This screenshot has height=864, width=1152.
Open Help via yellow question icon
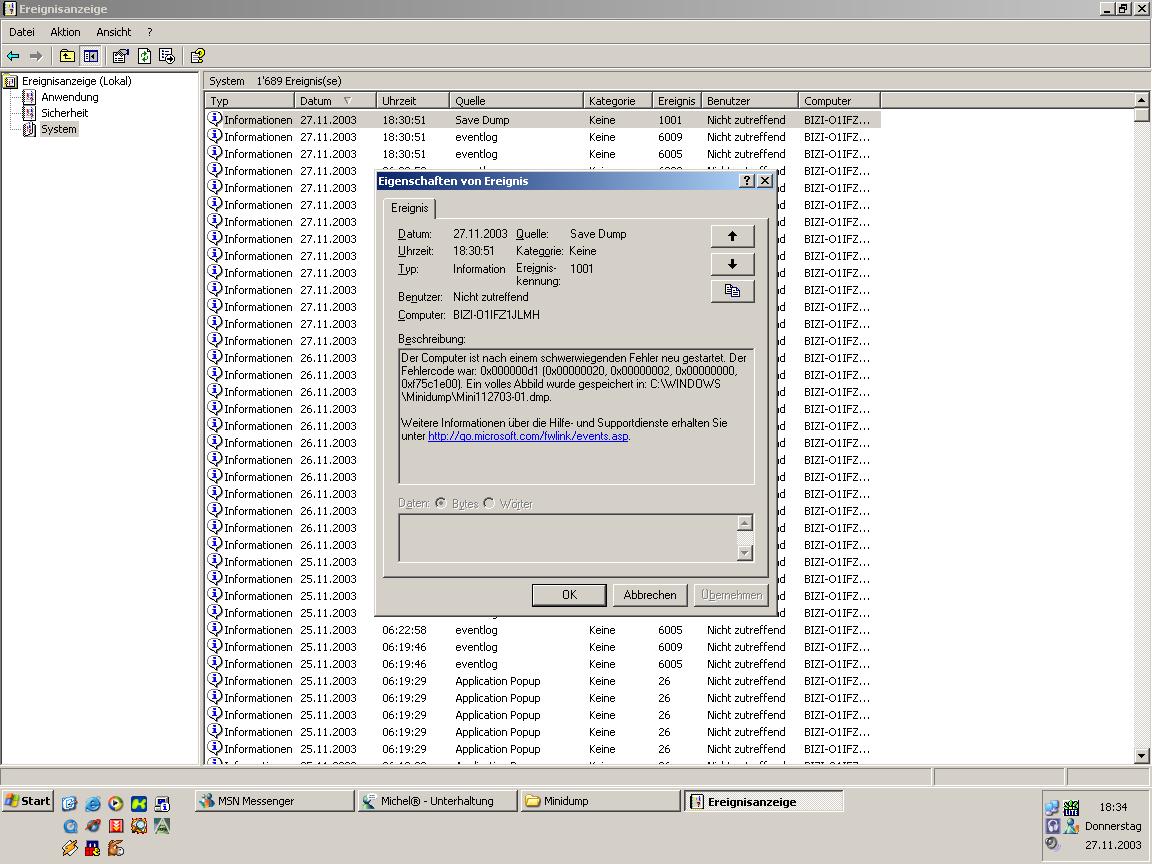[197, 56]
